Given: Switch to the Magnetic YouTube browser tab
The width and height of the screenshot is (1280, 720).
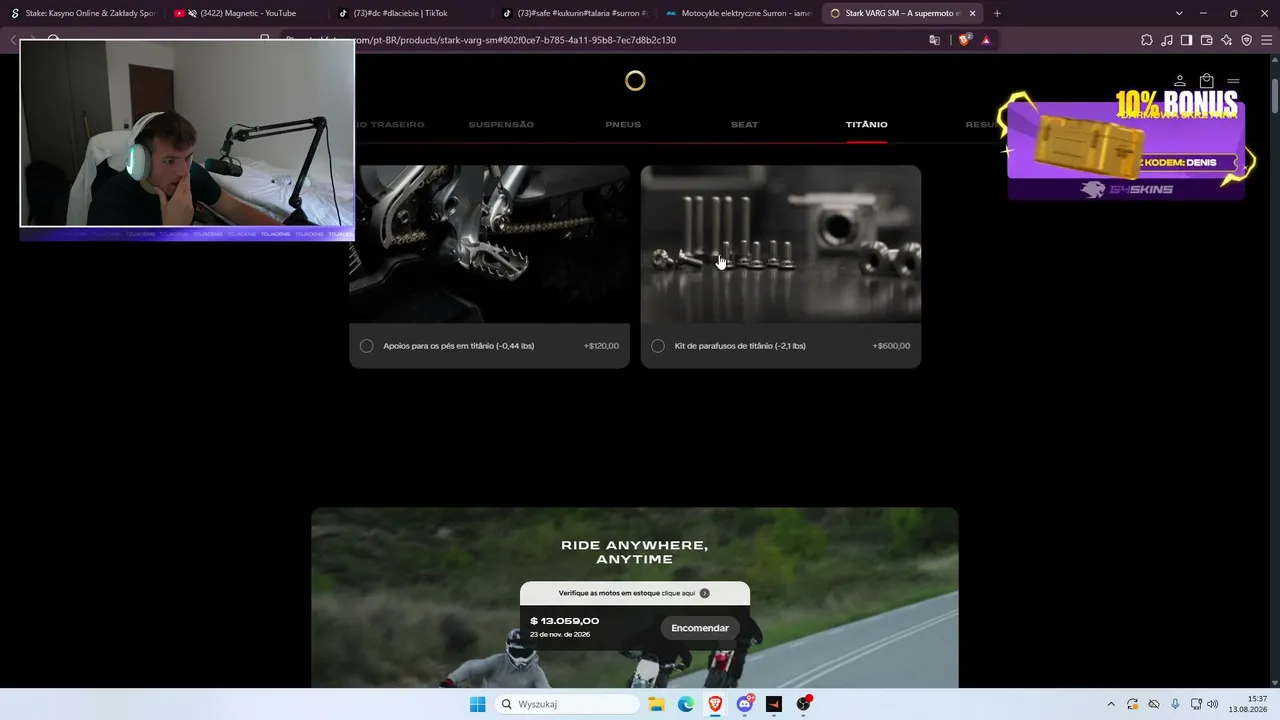Looking at the screenshot, I should [247, 13].
